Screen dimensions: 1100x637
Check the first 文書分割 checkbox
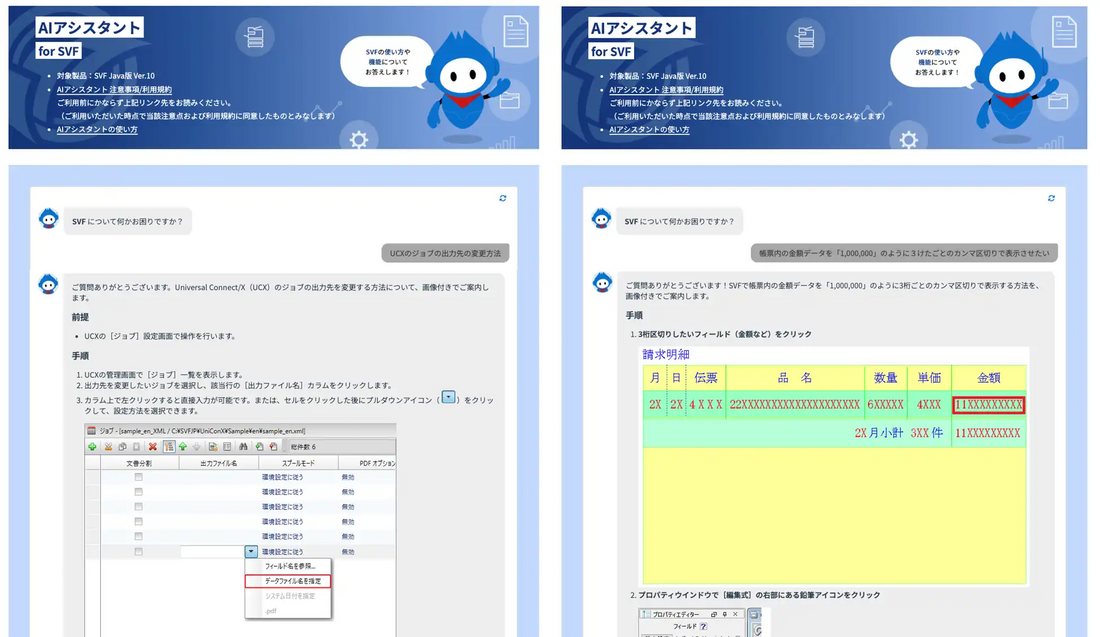click(138, 476)
